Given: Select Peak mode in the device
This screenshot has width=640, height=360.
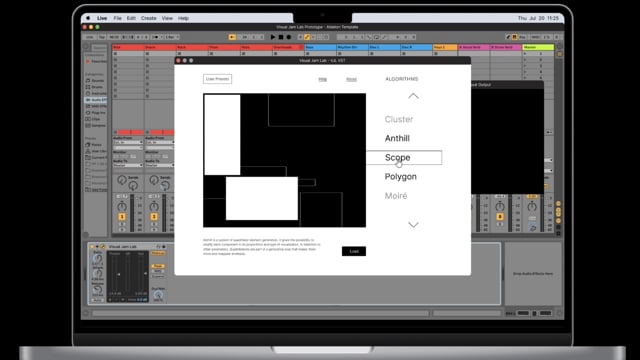Looking at the screenshot, I should pyautogui.click(x=158, y=266).
